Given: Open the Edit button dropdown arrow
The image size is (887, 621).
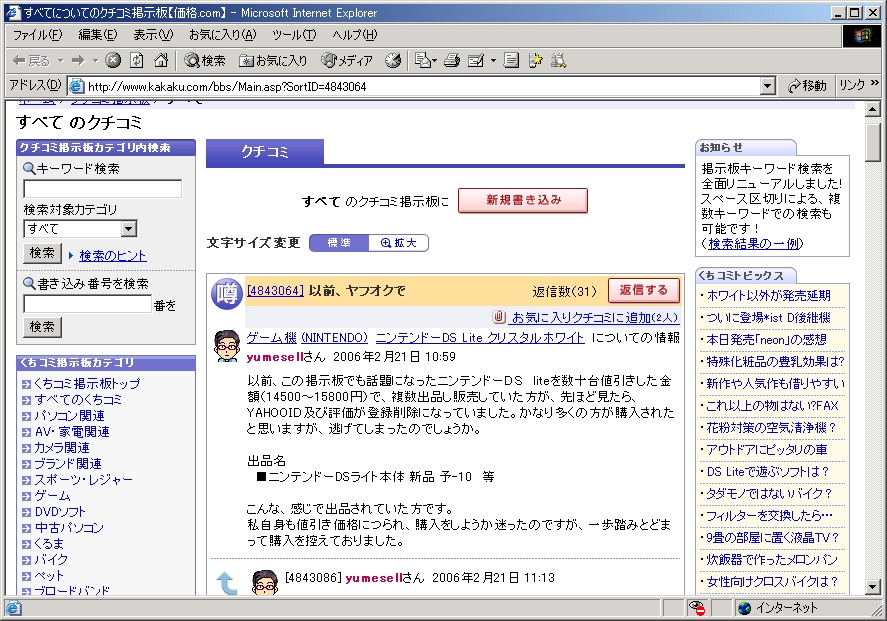Looking at the screenshot, I should click(493, 61).
